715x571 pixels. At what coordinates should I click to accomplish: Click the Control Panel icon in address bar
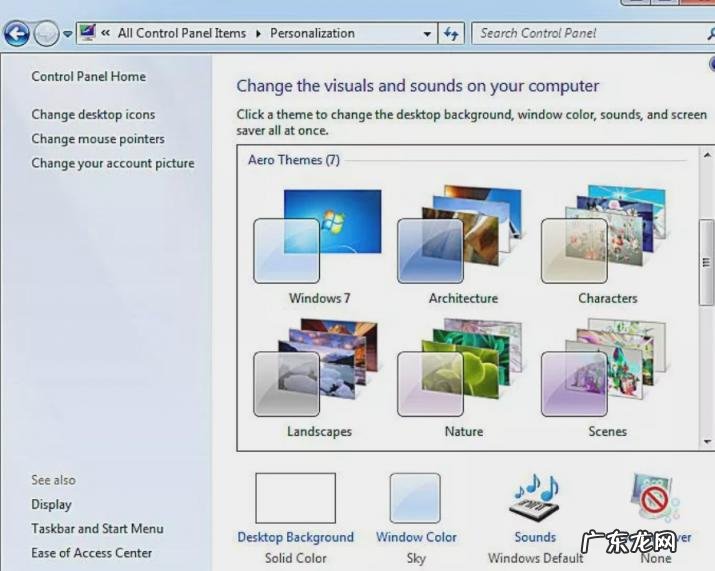[x=88, y=33]
